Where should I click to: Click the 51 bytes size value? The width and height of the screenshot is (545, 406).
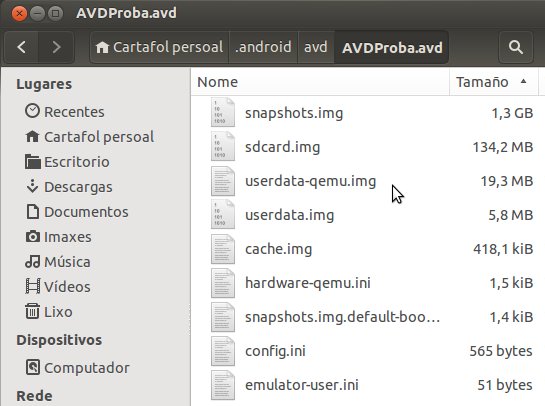coord(505,385)
